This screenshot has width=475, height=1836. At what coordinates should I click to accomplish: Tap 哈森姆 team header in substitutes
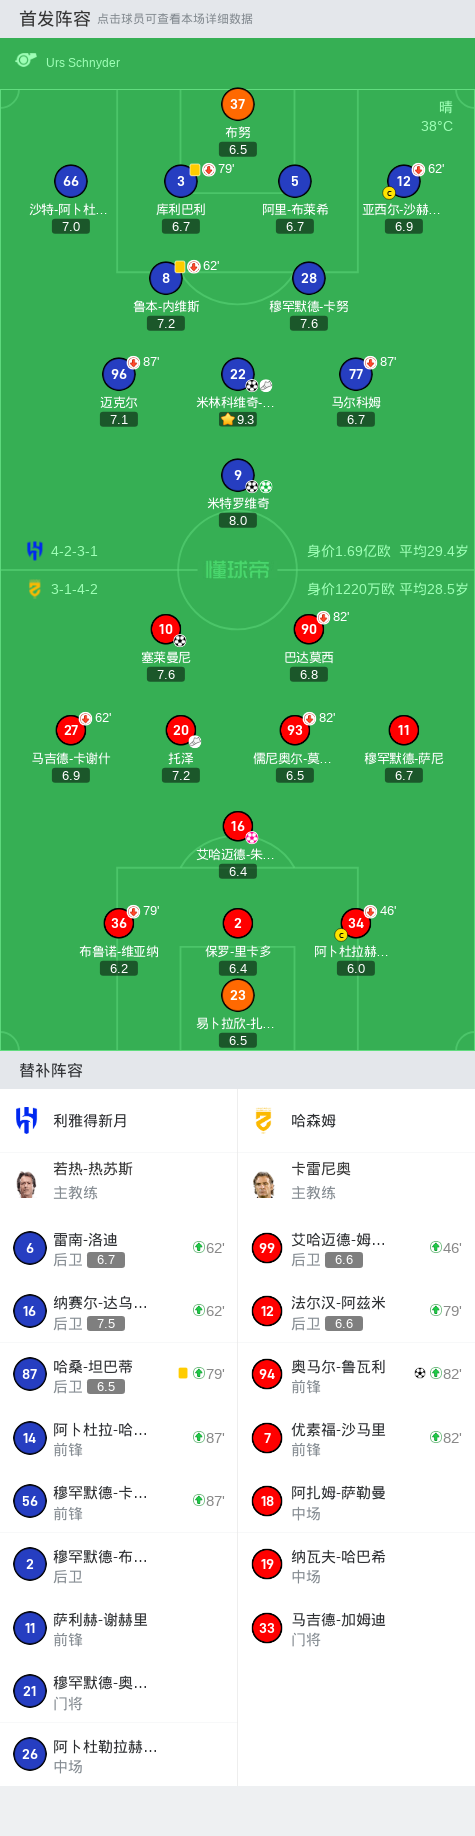(x=356, y=1120)
